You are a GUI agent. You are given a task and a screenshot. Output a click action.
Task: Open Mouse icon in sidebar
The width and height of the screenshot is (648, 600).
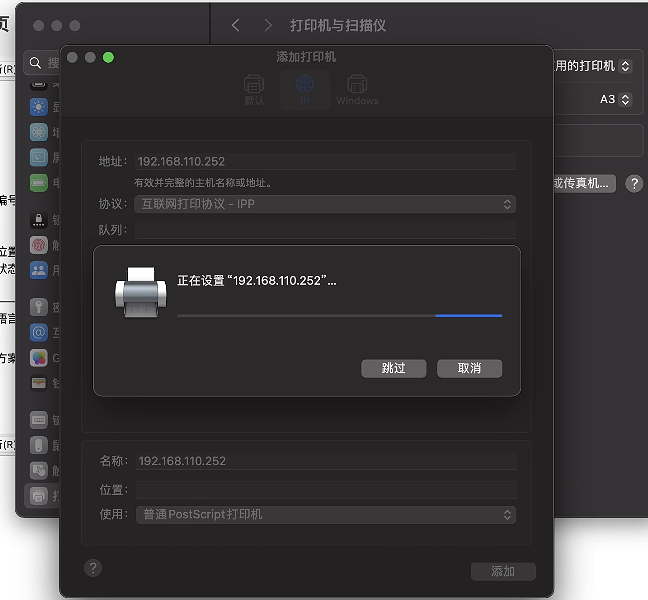[x=39, y=445]
